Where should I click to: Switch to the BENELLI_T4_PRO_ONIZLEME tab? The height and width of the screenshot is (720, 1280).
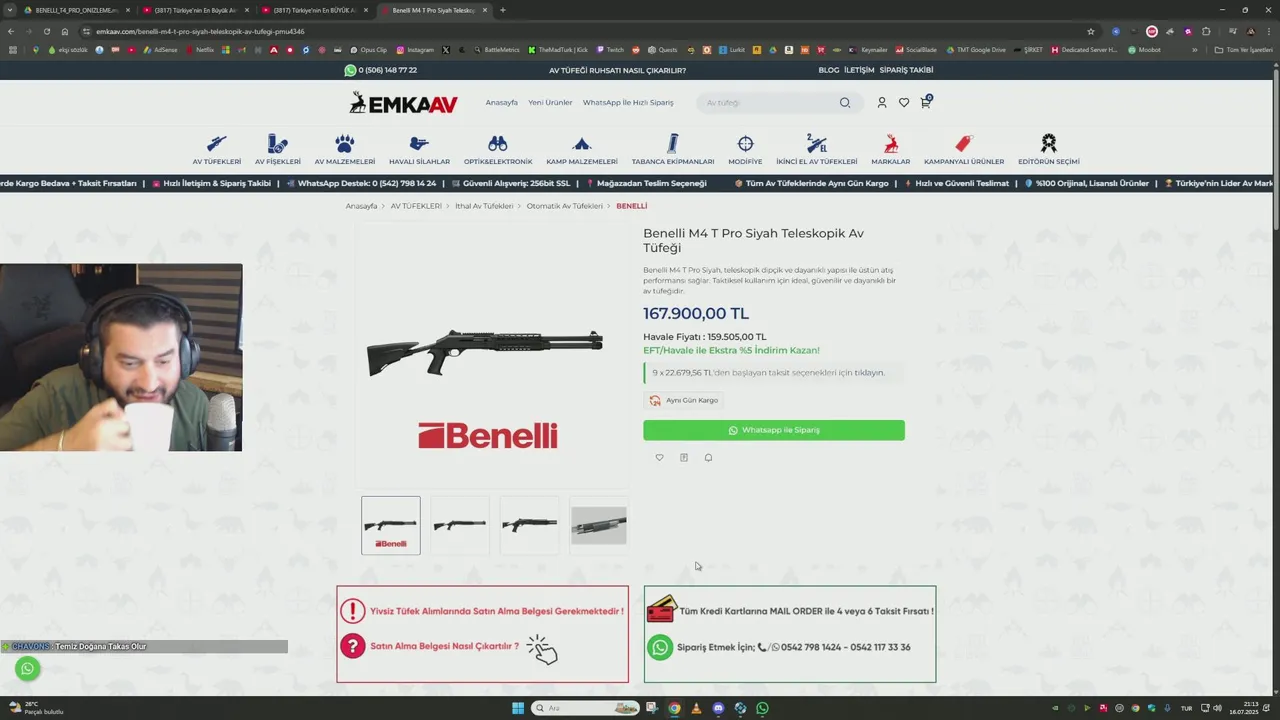76,10
